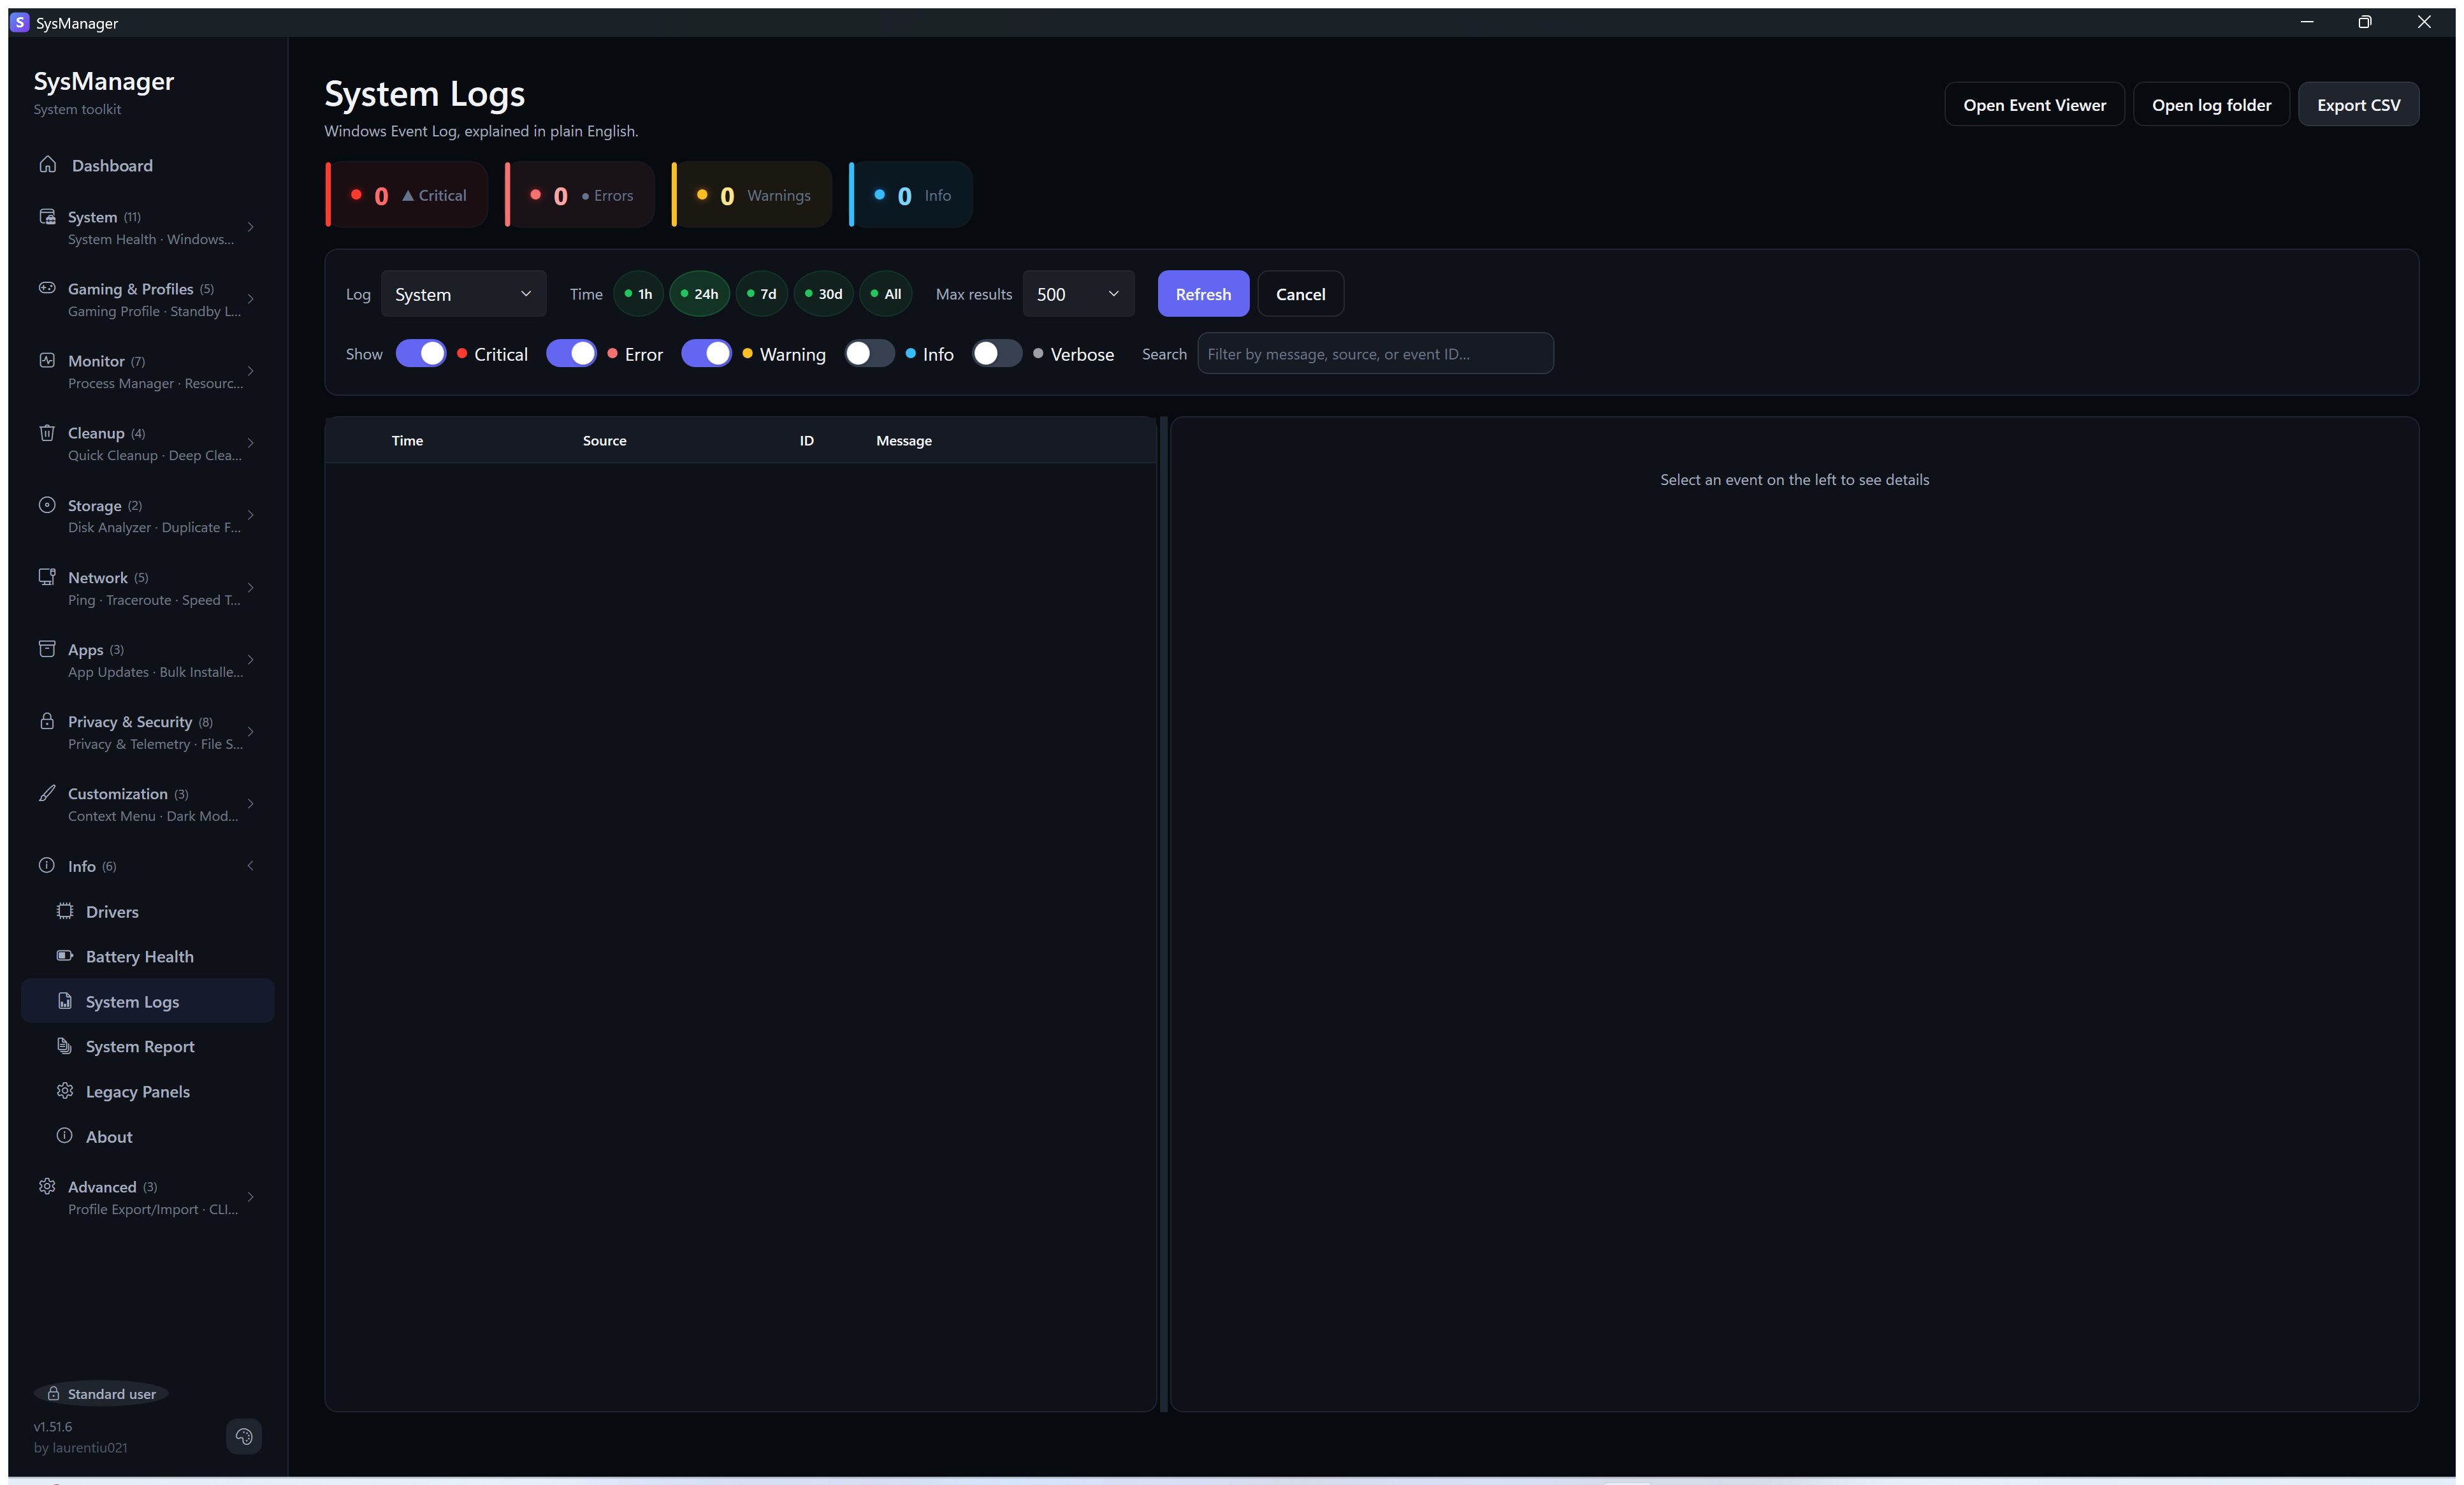
Task: Open the Legacy Panels page
Action: [147, 1091]
